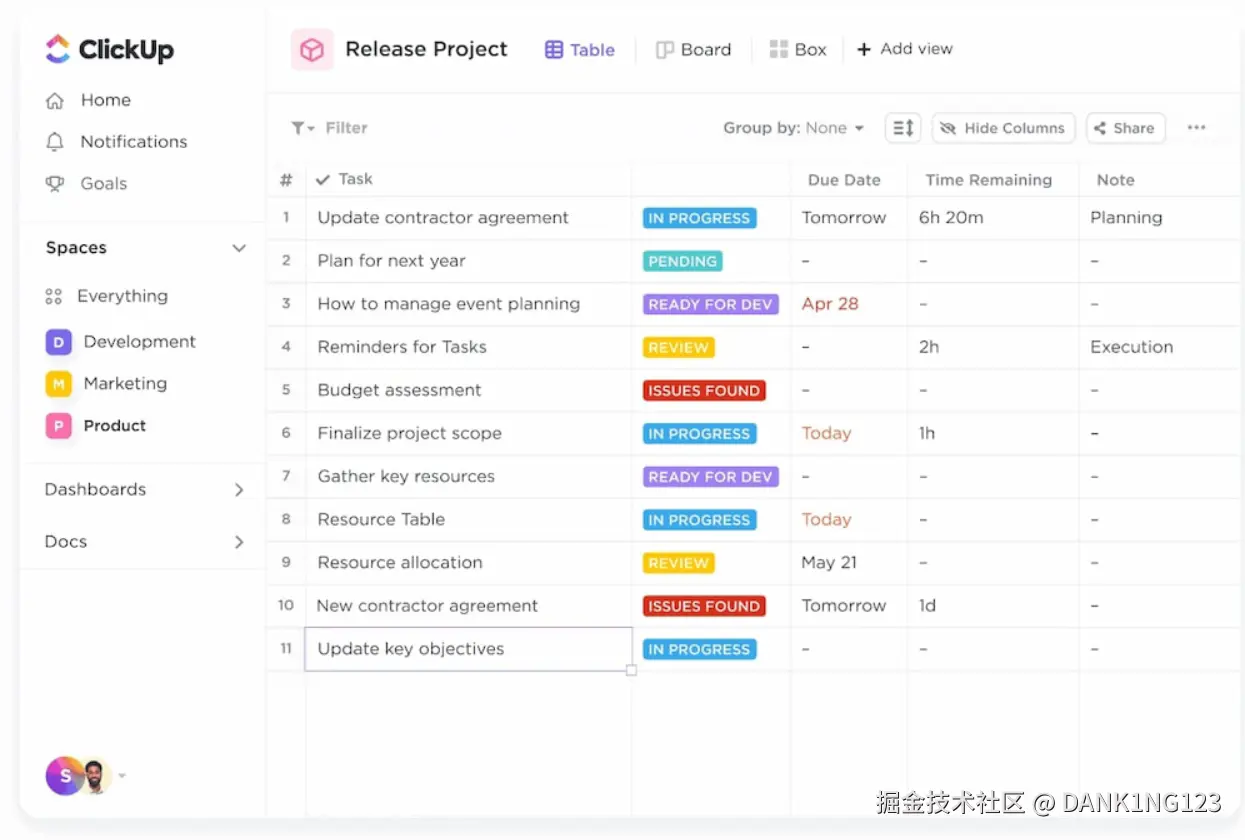Click the Due Date column header
The width and height of the screenshot is (1245, 840).
coord(844,180)
